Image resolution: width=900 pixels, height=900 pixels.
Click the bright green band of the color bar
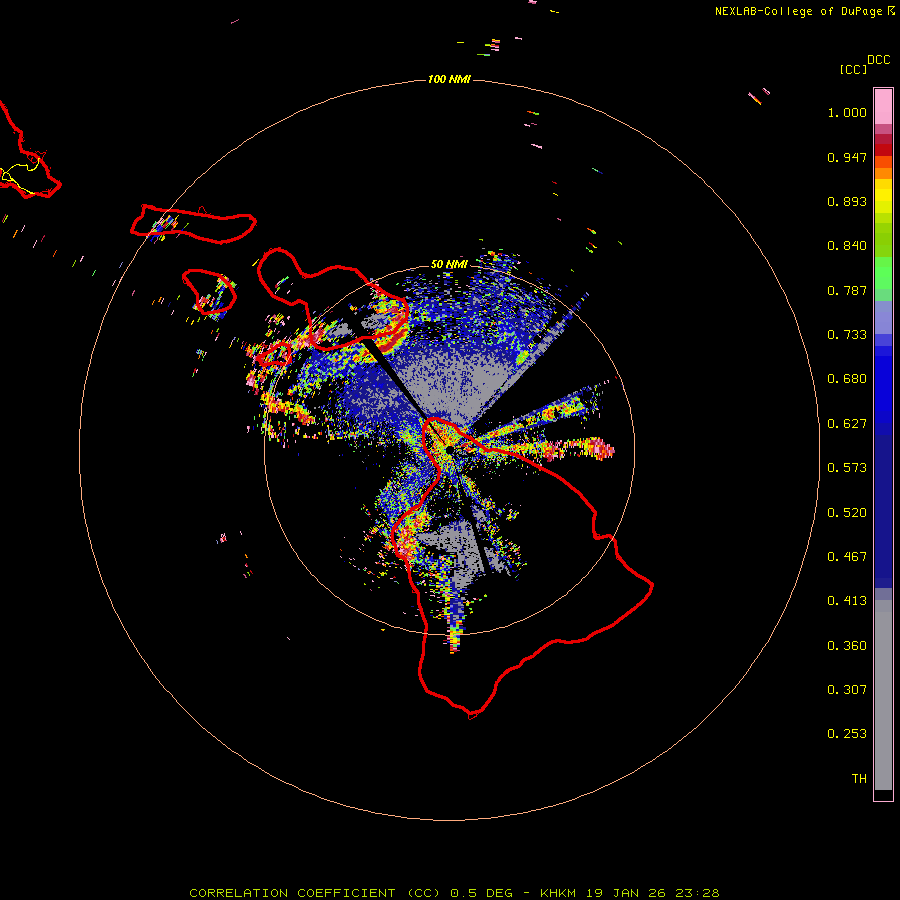point(883,273)
